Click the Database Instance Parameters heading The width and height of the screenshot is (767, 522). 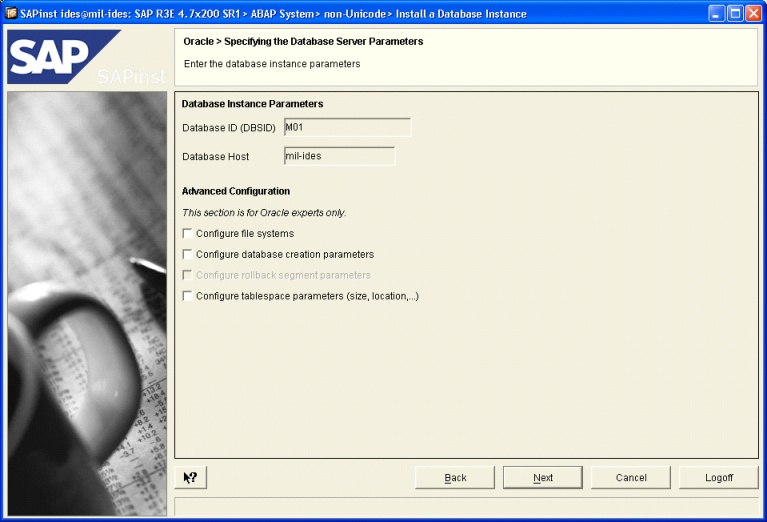[252, 104]
